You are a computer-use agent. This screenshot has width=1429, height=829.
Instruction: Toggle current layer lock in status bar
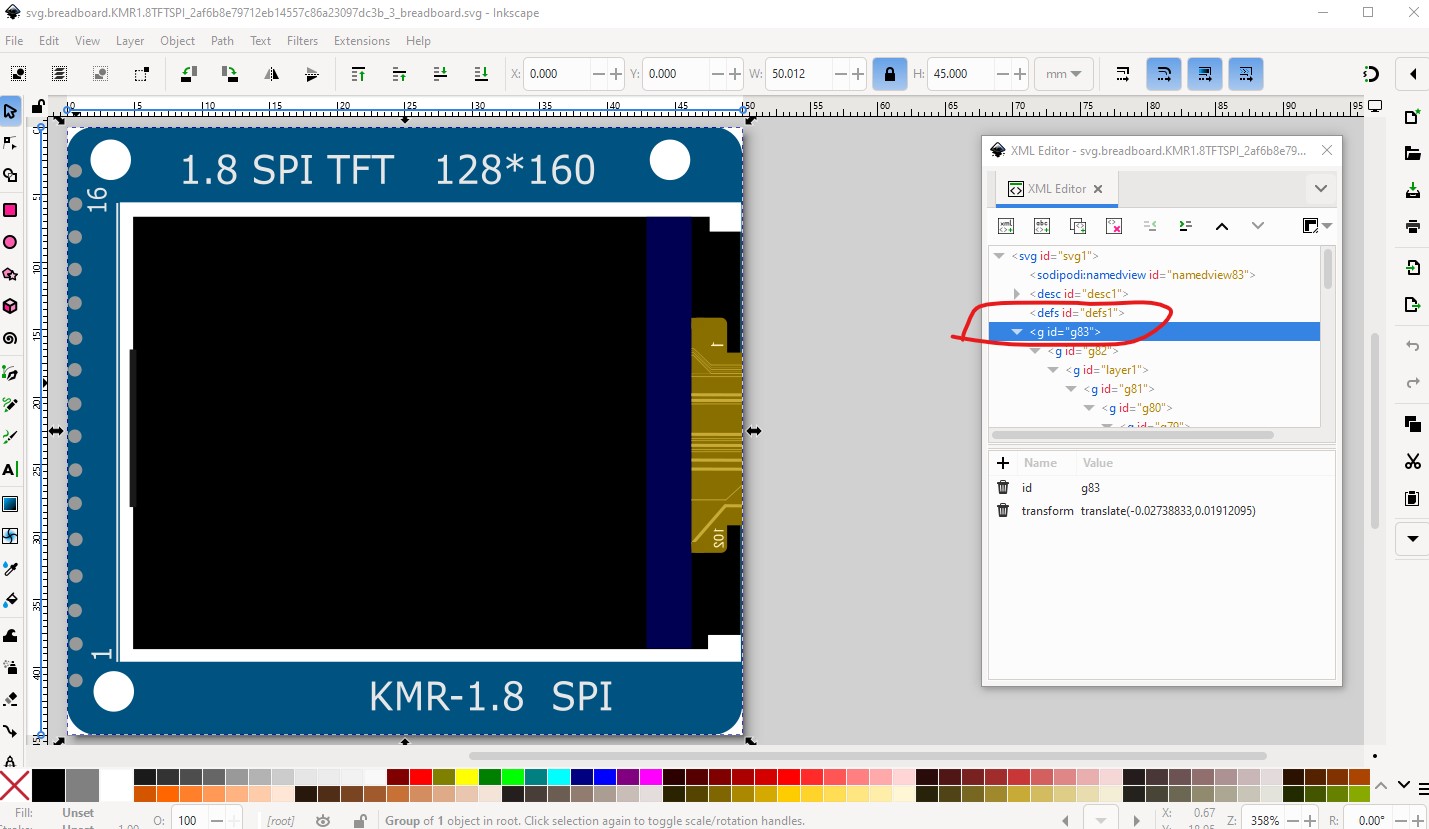point(359,821)
